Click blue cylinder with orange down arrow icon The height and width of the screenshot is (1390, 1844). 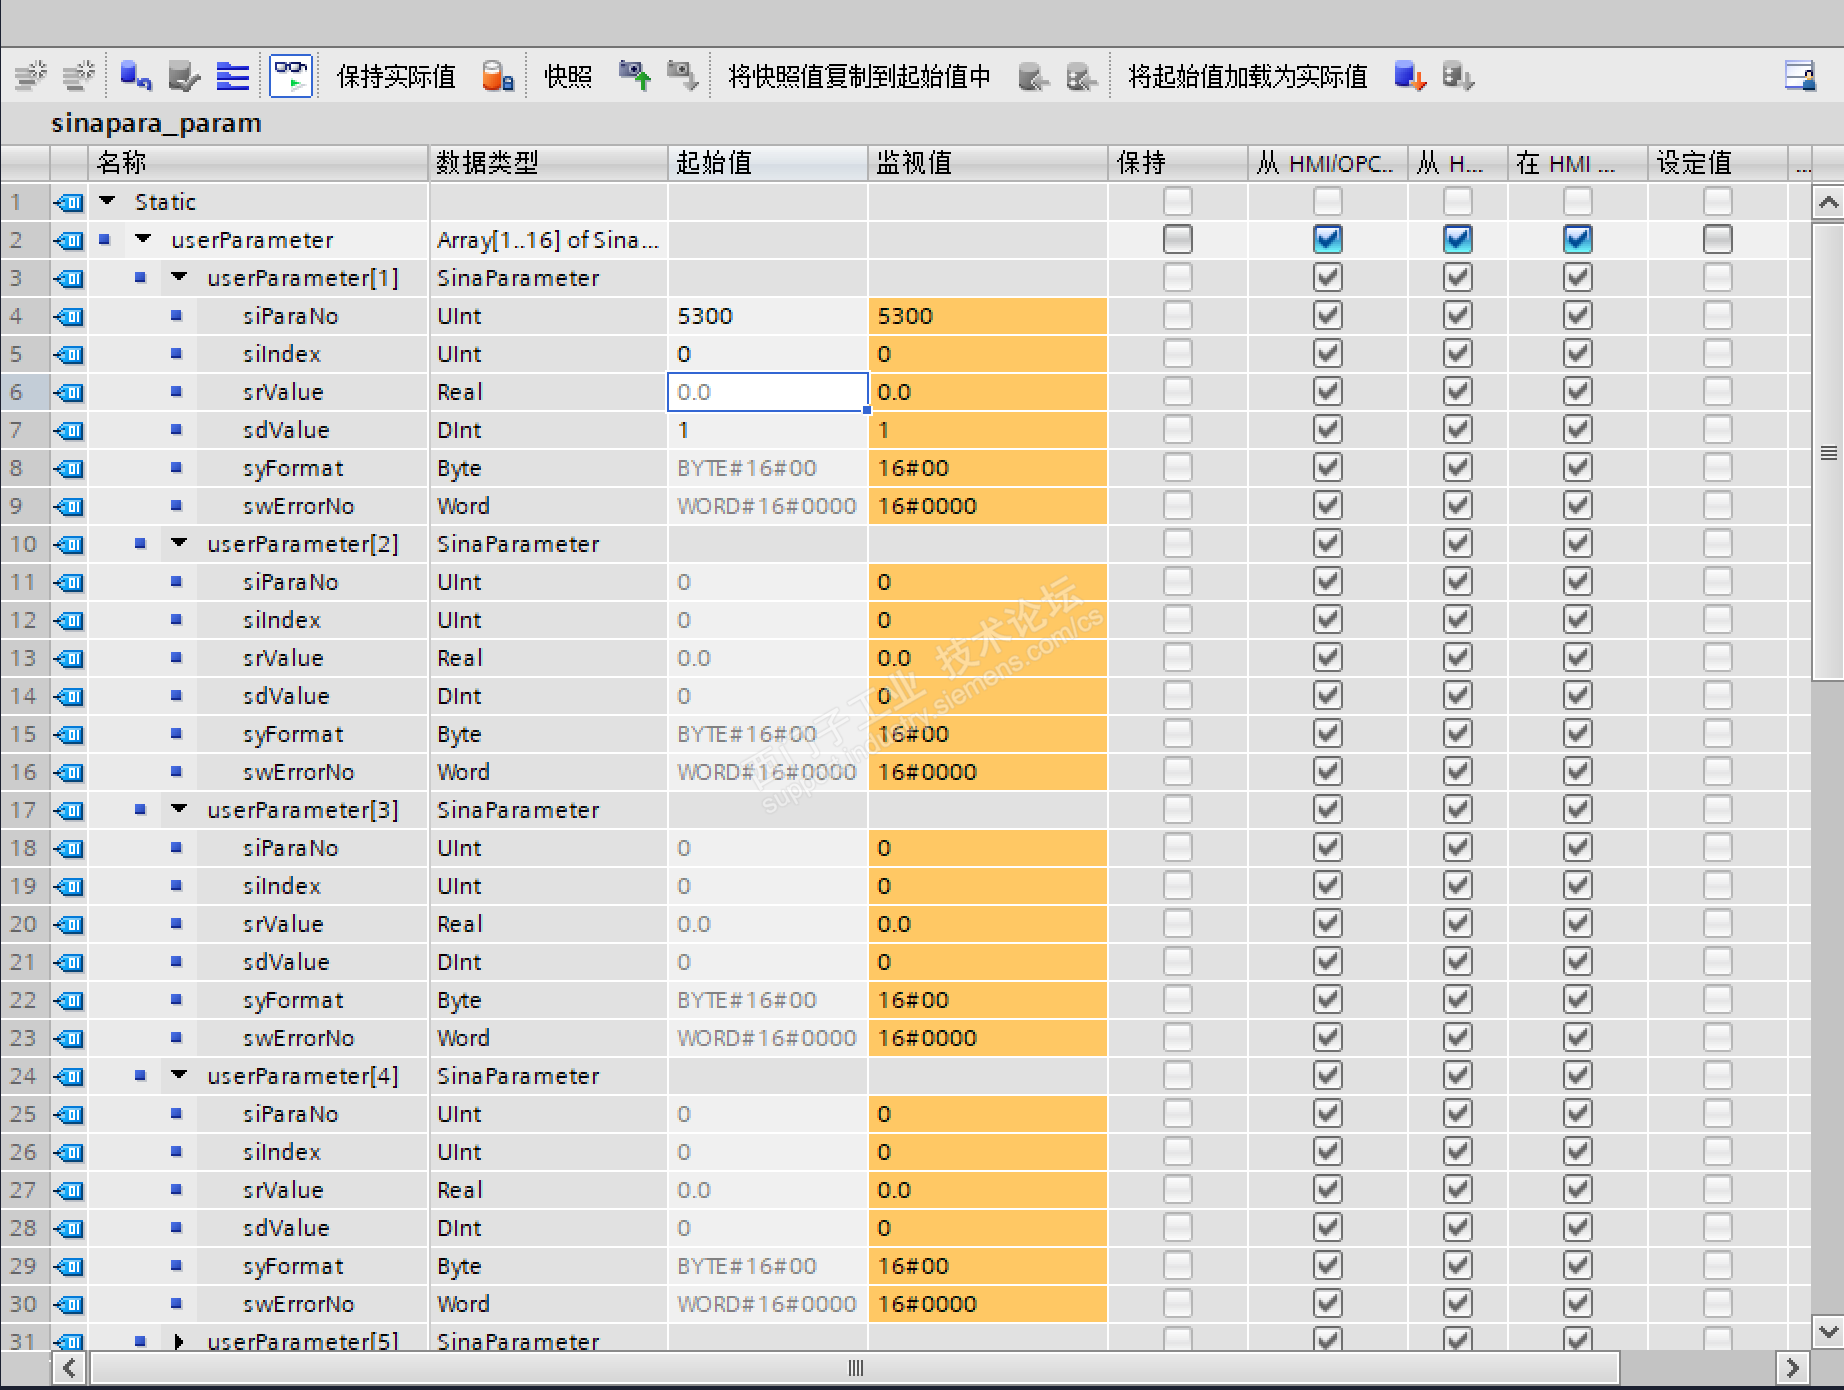click(x=1410, y=76)
